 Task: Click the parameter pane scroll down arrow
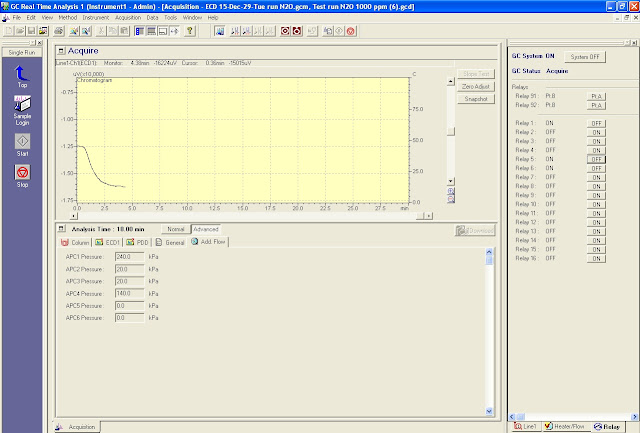[489, 411]
